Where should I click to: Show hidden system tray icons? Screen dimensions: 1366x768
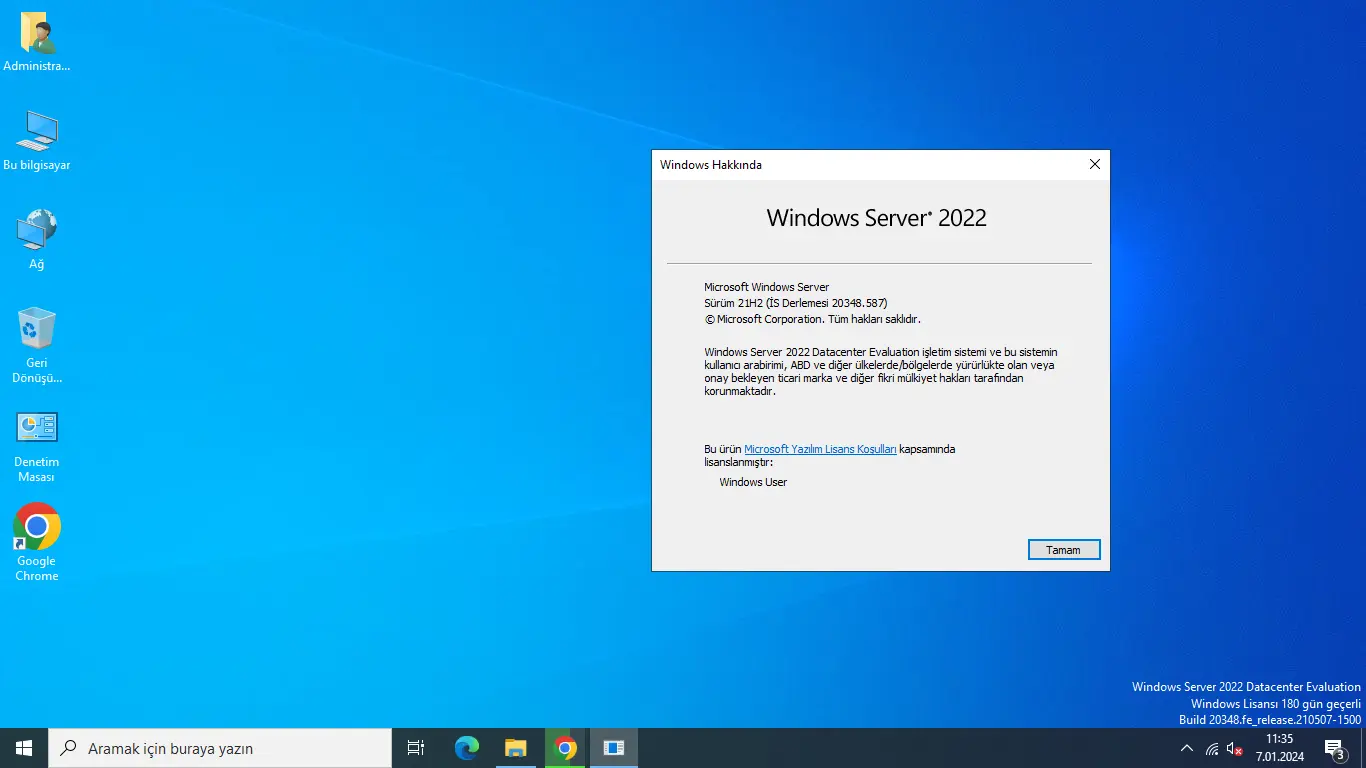pos(1187,748)
